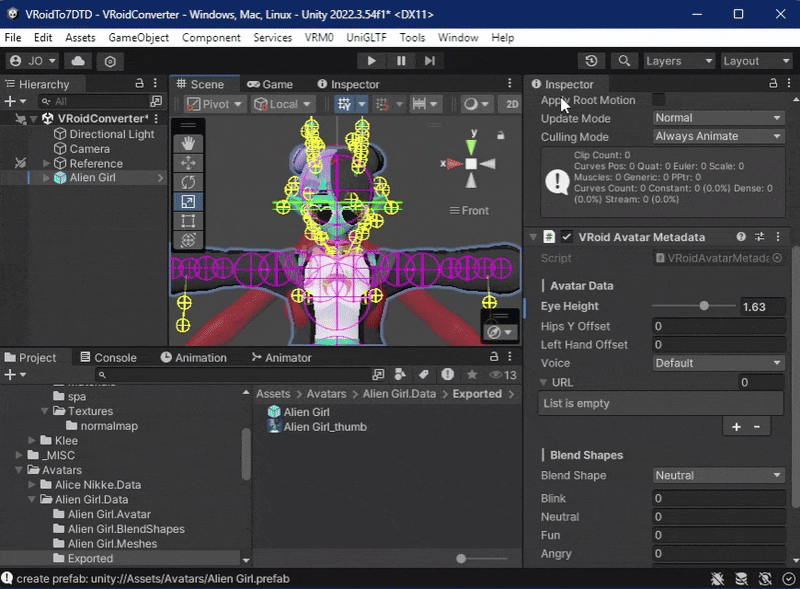Select the Move tool in Scene

(188, 163)
